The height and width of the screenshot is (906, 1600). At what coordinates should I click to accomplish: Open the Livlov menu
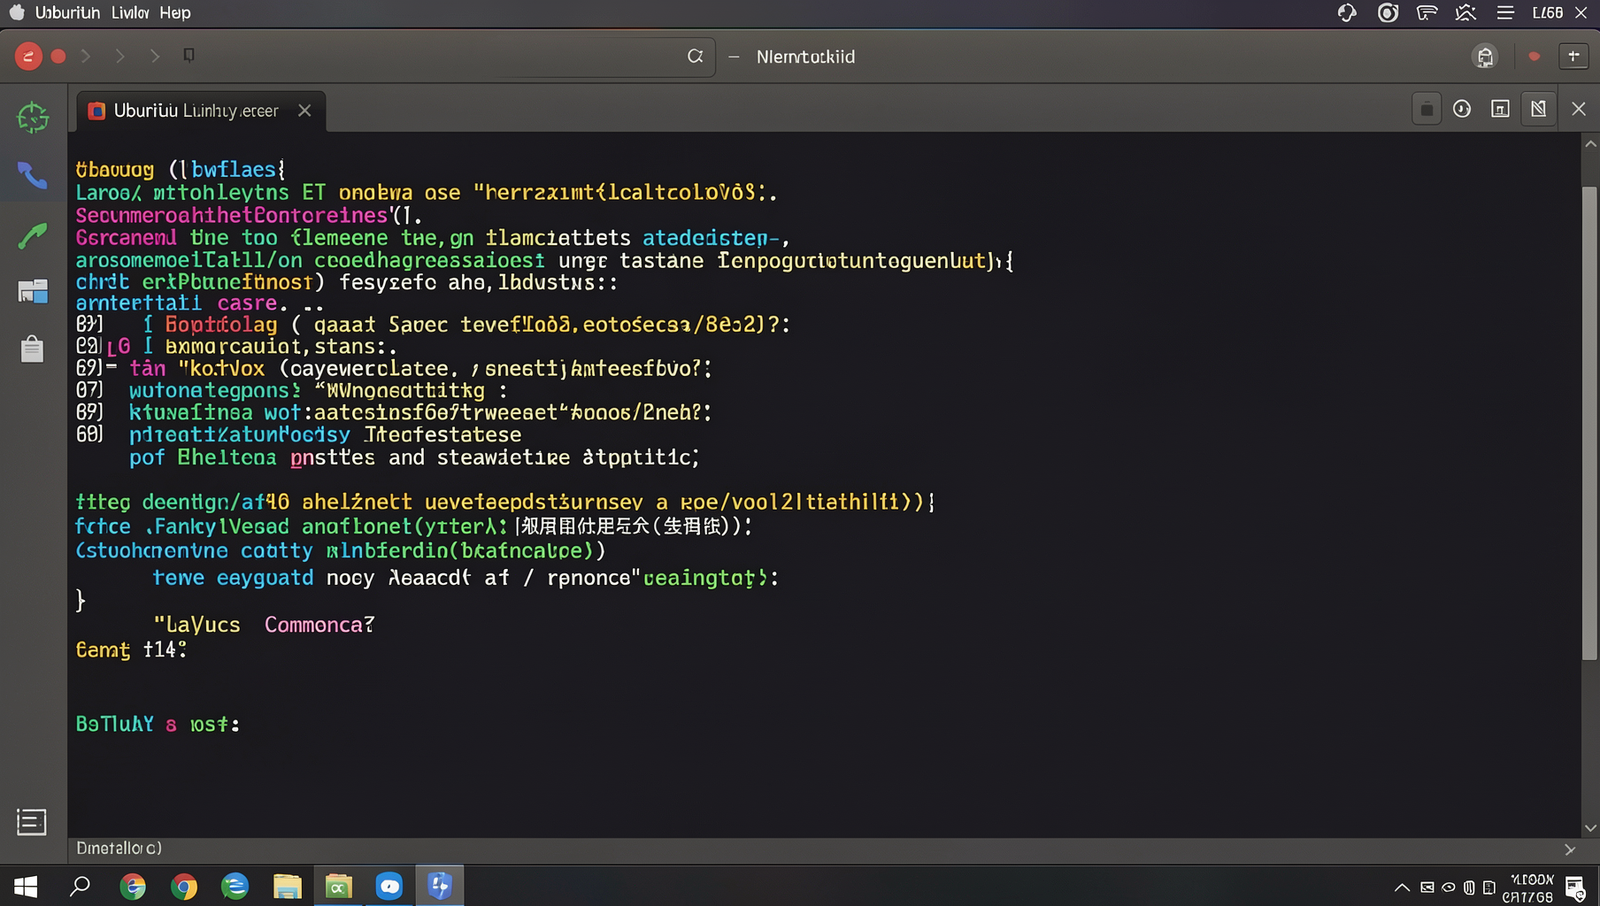click(x=130, y=13)
